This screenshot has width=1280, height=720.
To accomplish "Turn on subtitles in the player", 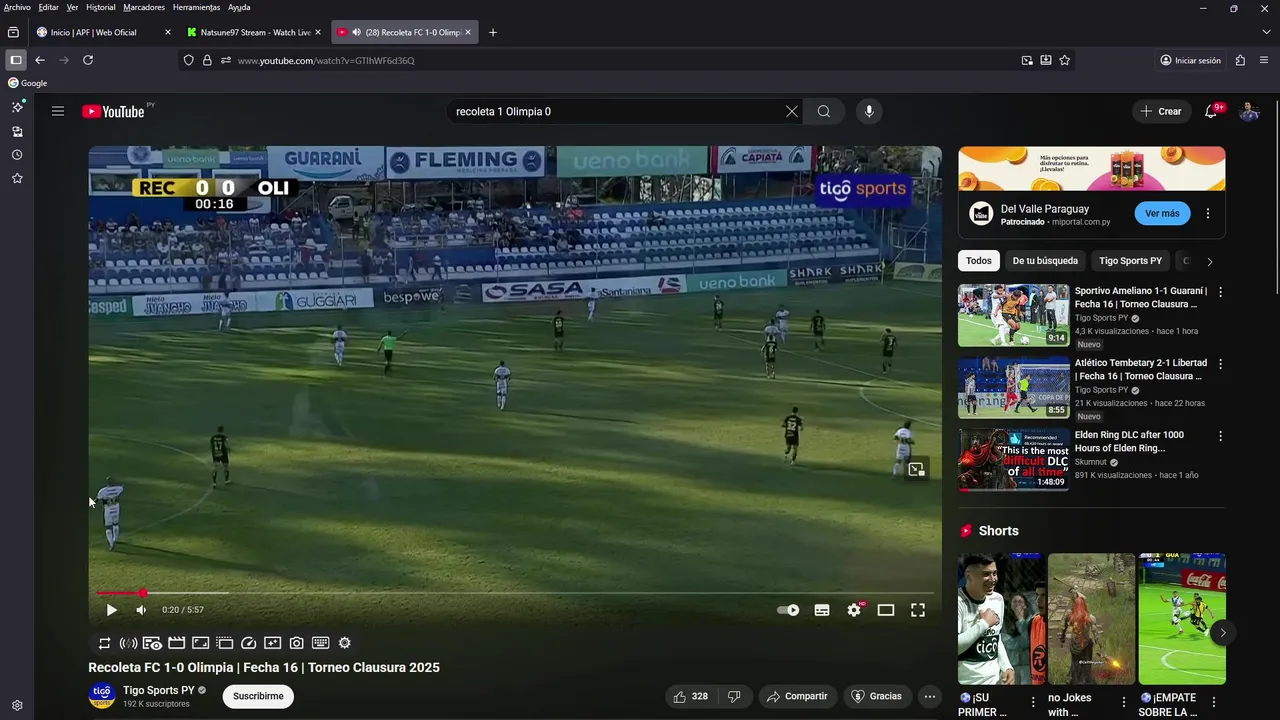I will pos(822,610).
